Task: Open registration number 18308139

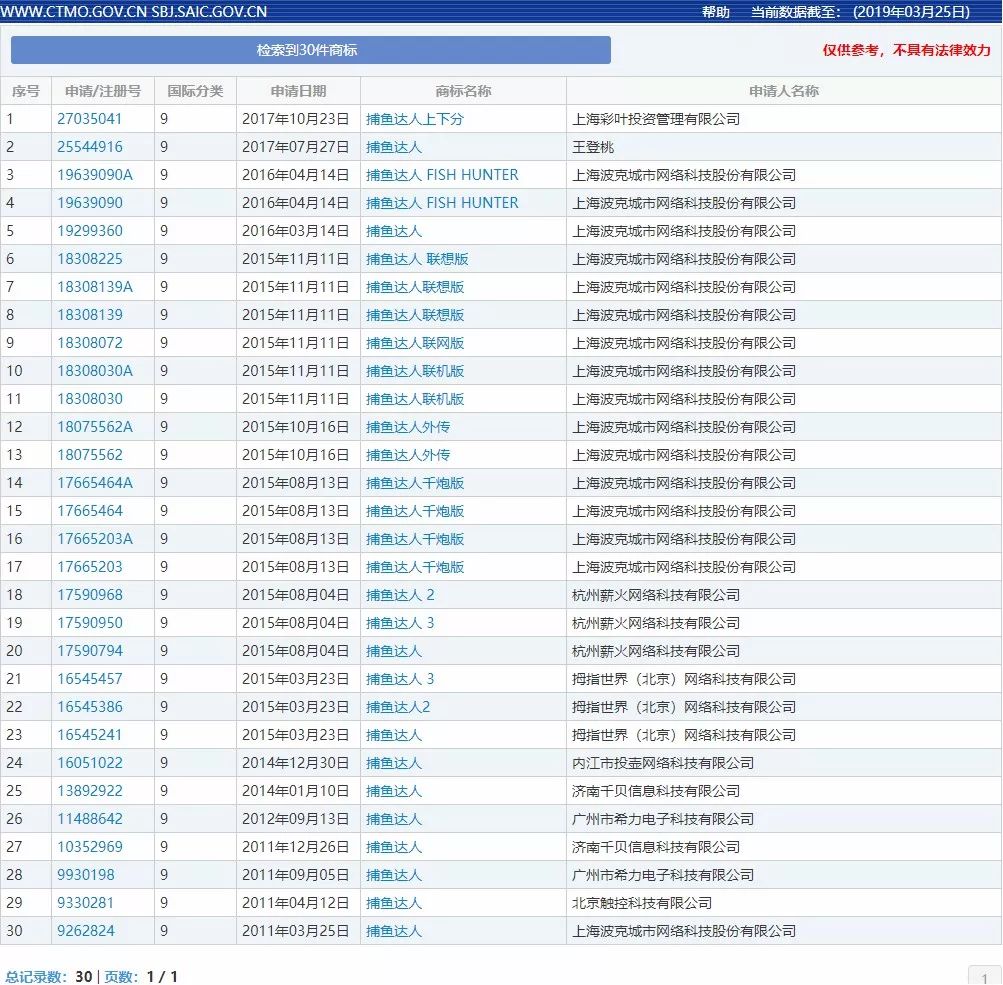Action: point(90,315)
